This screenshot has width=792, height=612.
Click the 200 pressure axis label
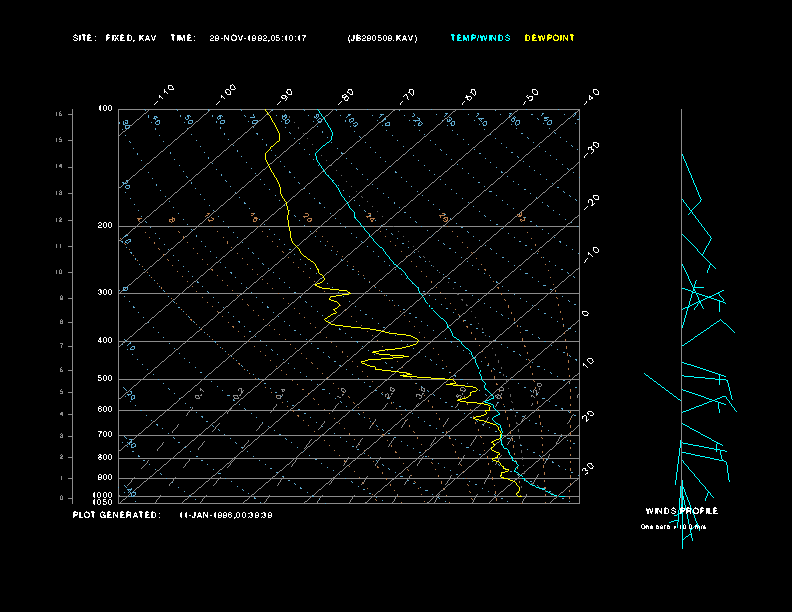(105, 226)
